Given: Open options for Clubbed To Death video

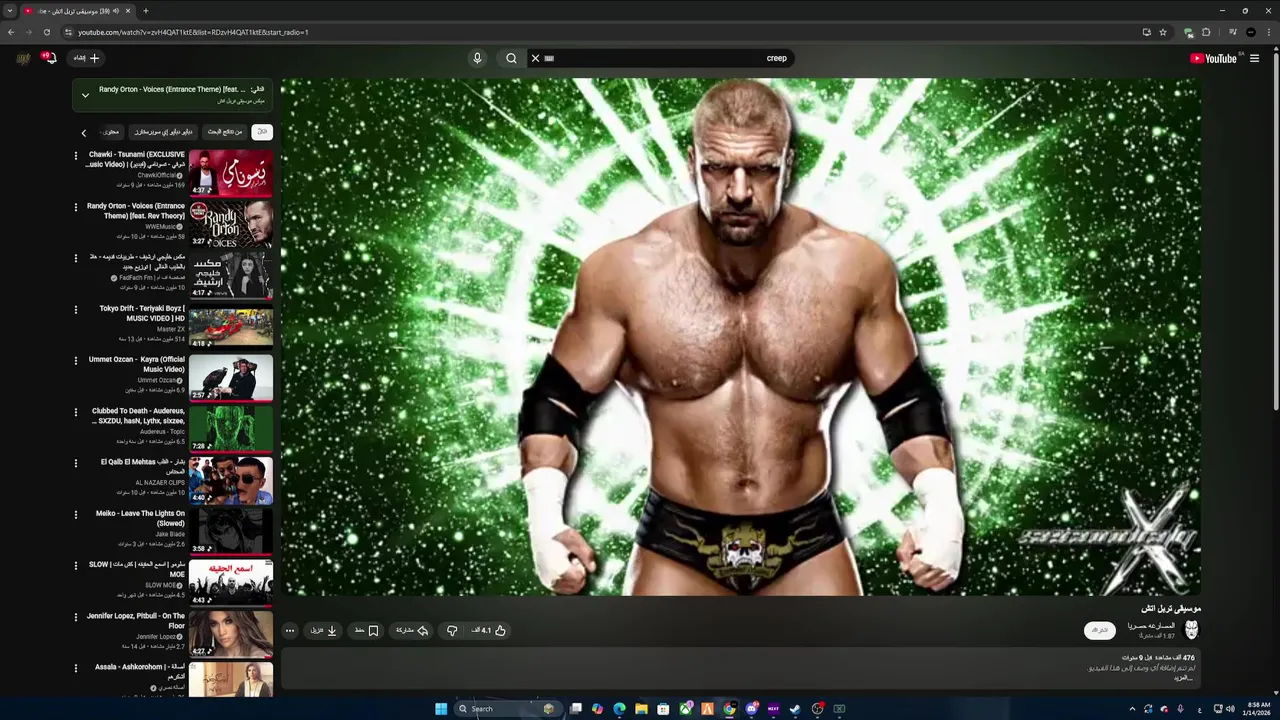Looking at the screenshot, I should (x=76, y=412).
